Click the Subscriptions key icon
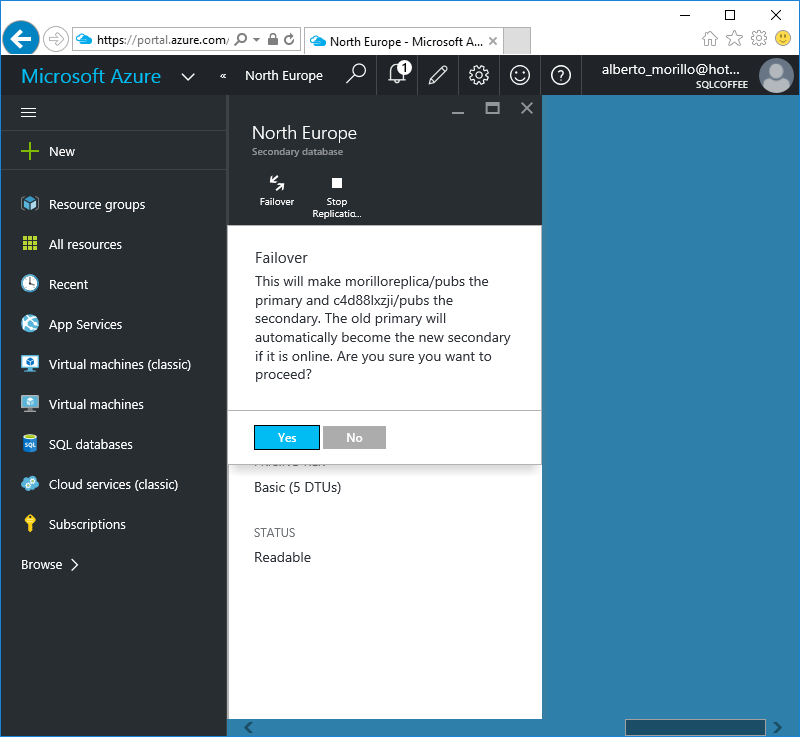The width and height of the screenshot is (800, 737). point(30,523)
